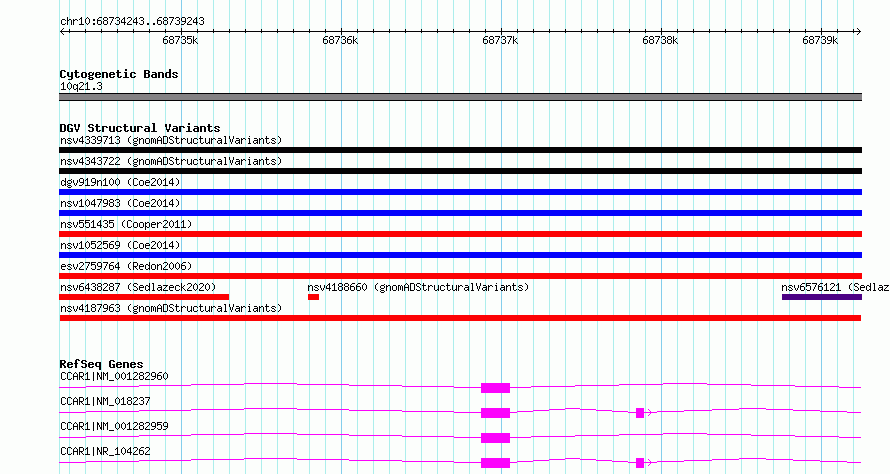
Task: Click the small exon of CCAR1|NM_018237
Action: point(640,413)
